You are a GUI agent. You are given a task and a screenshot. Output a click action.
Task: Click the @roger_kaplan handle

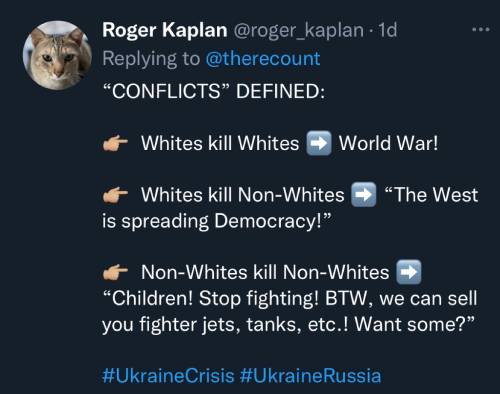pyautogui.click(x=299, y=31)
